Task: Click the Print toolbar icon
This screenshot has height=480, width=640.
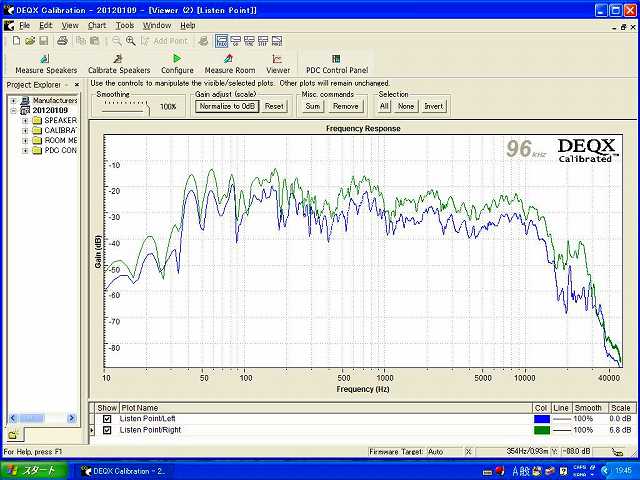Action: tap(62, 41)
